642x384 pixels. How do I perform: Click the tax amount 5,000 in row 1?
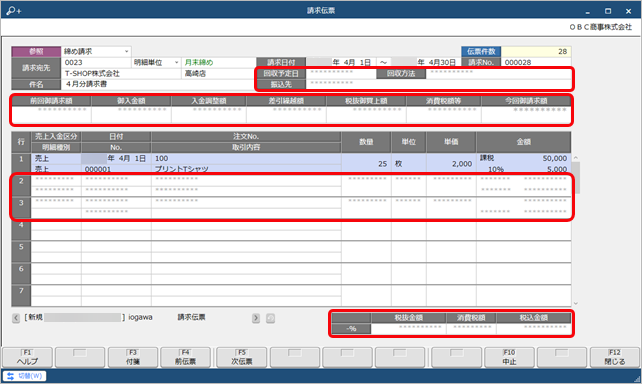(x=557, y=169)
